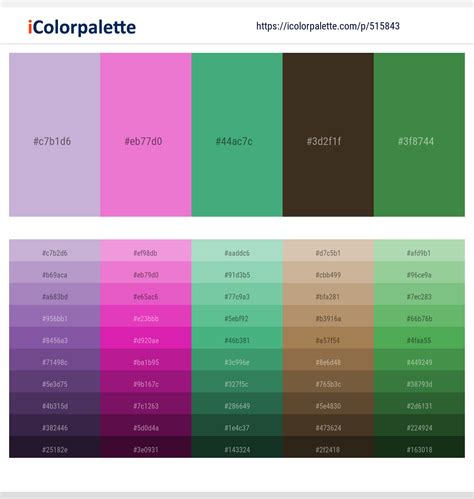Select the large #3f8744 green swatch
The image size is (474, 499).
[x=419, y=135]
